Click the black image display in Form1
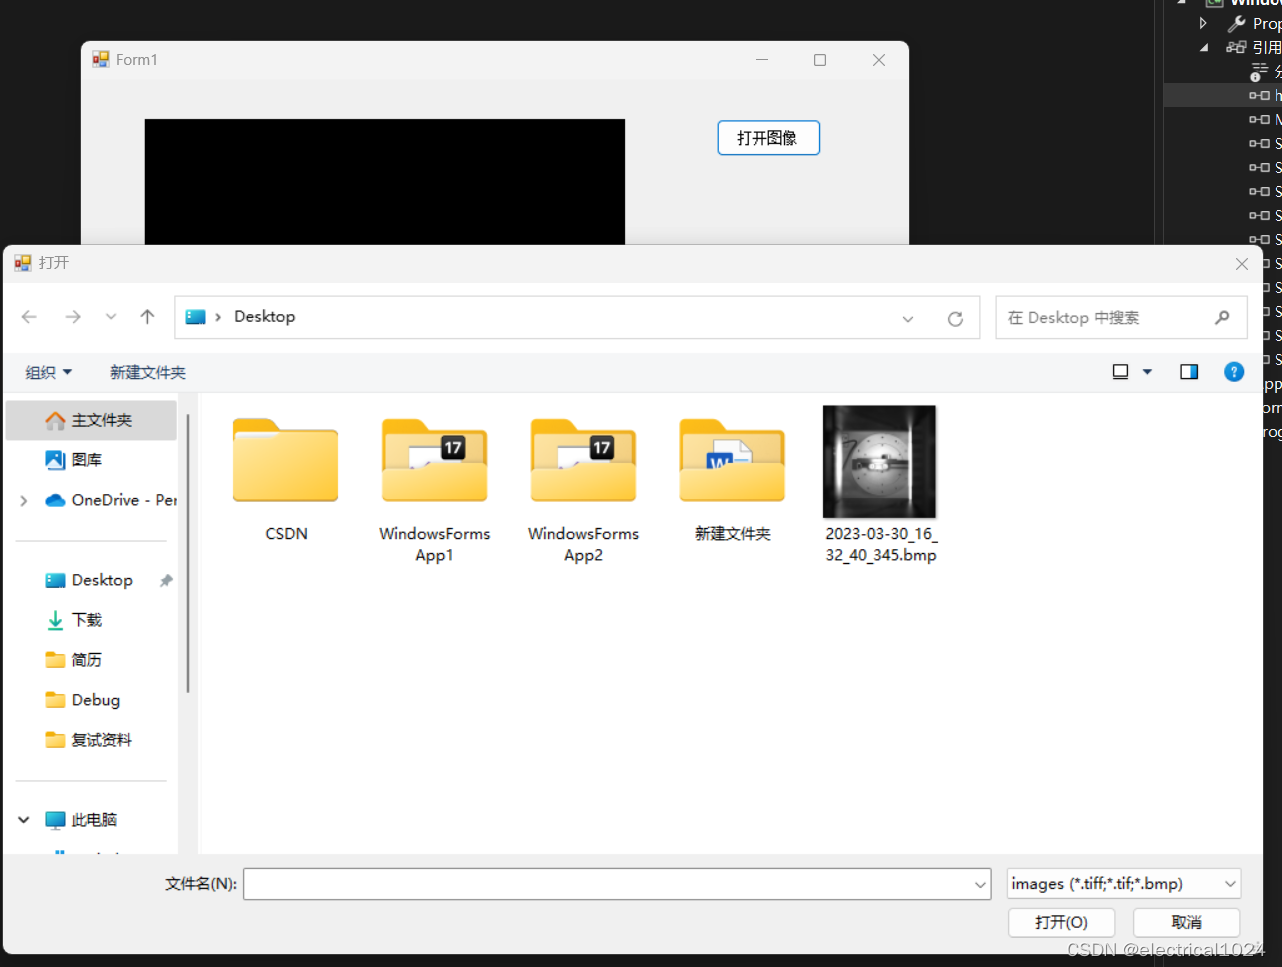 point(385,182)
